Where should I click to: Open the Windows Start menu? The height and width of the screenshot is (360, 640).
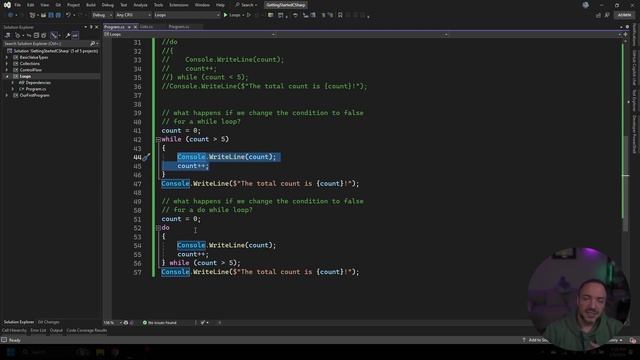point(11,352)
